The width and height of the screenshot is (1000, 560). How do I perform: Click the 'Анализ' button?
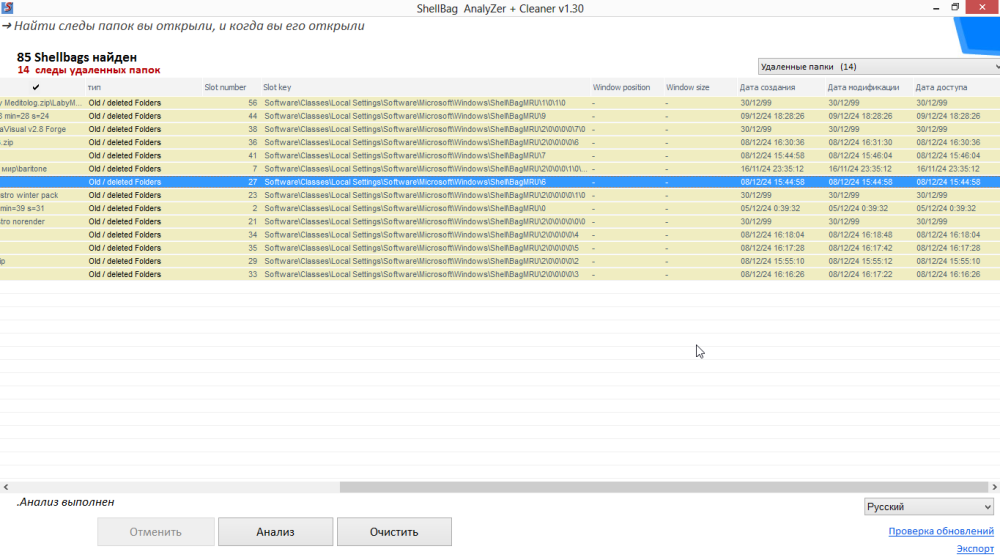(276, 531)
